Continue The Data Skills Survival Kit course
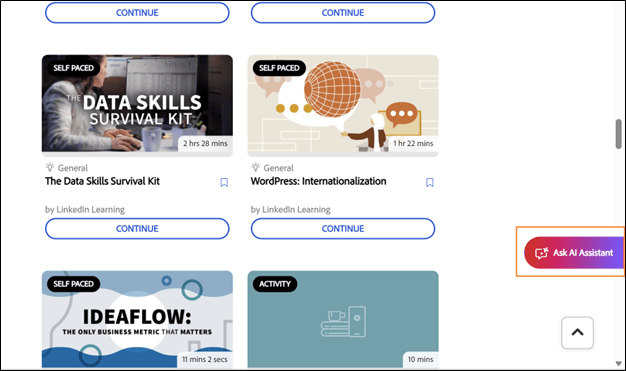626x371 pixels. click(137, 228)
